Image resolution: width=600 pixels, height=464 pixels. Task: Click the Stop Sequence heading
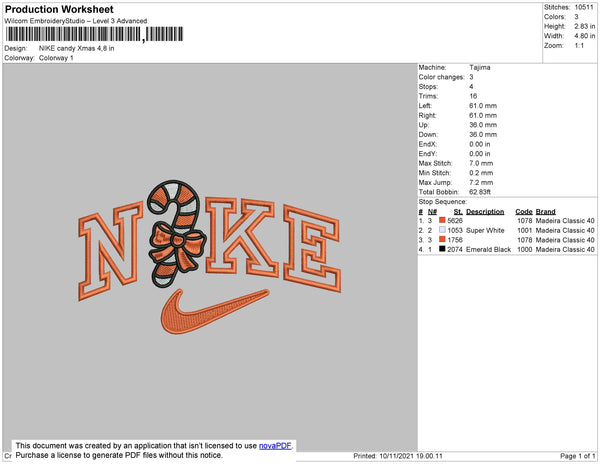pyautogui.click(x=442, y=202)
